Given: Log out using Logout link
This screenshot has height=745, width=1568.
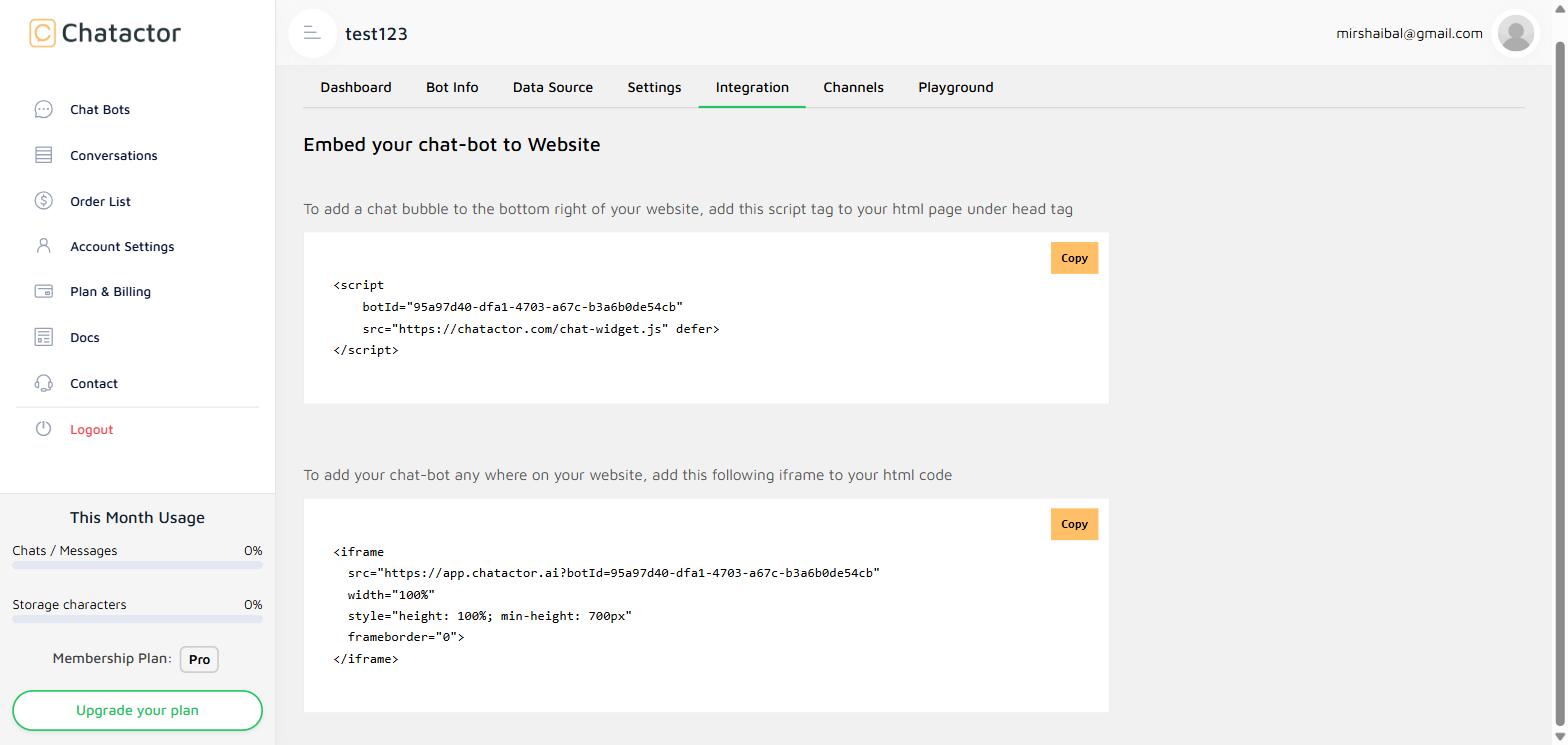Looking at the screenshot, I should pos(91,429).
